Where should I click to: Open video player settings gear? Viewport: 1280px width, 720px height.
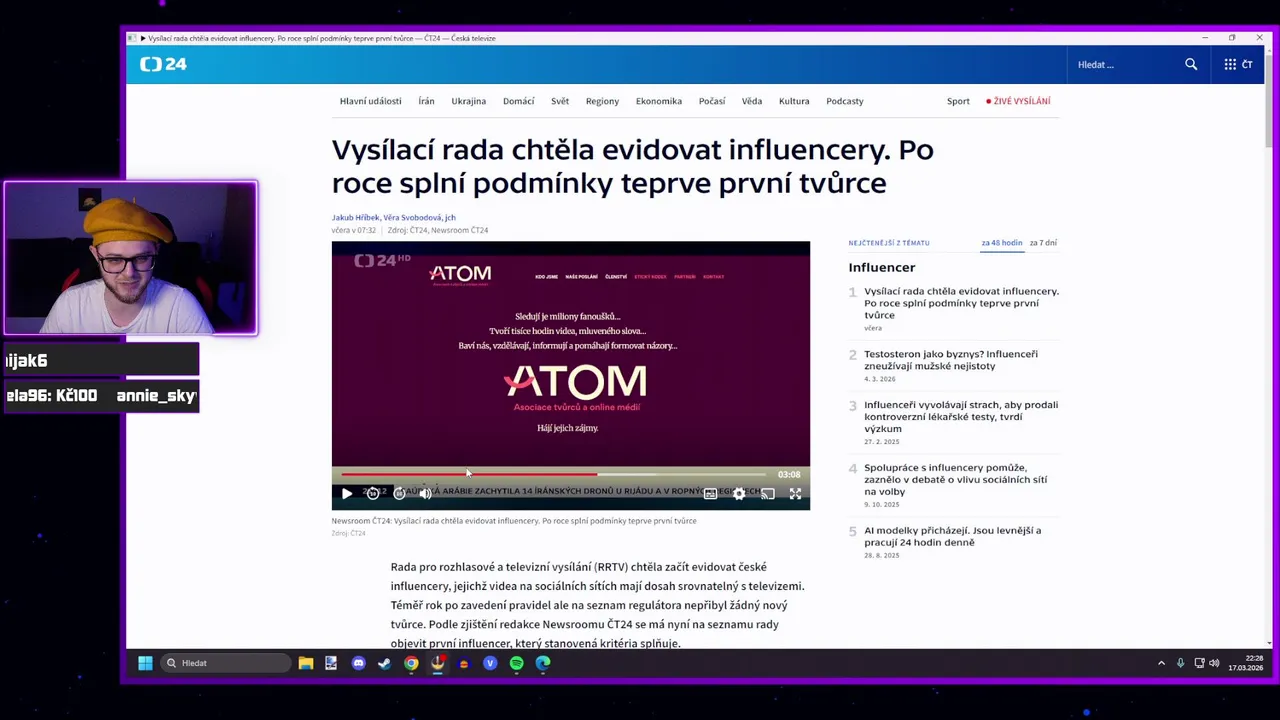(x=739, y=493)
